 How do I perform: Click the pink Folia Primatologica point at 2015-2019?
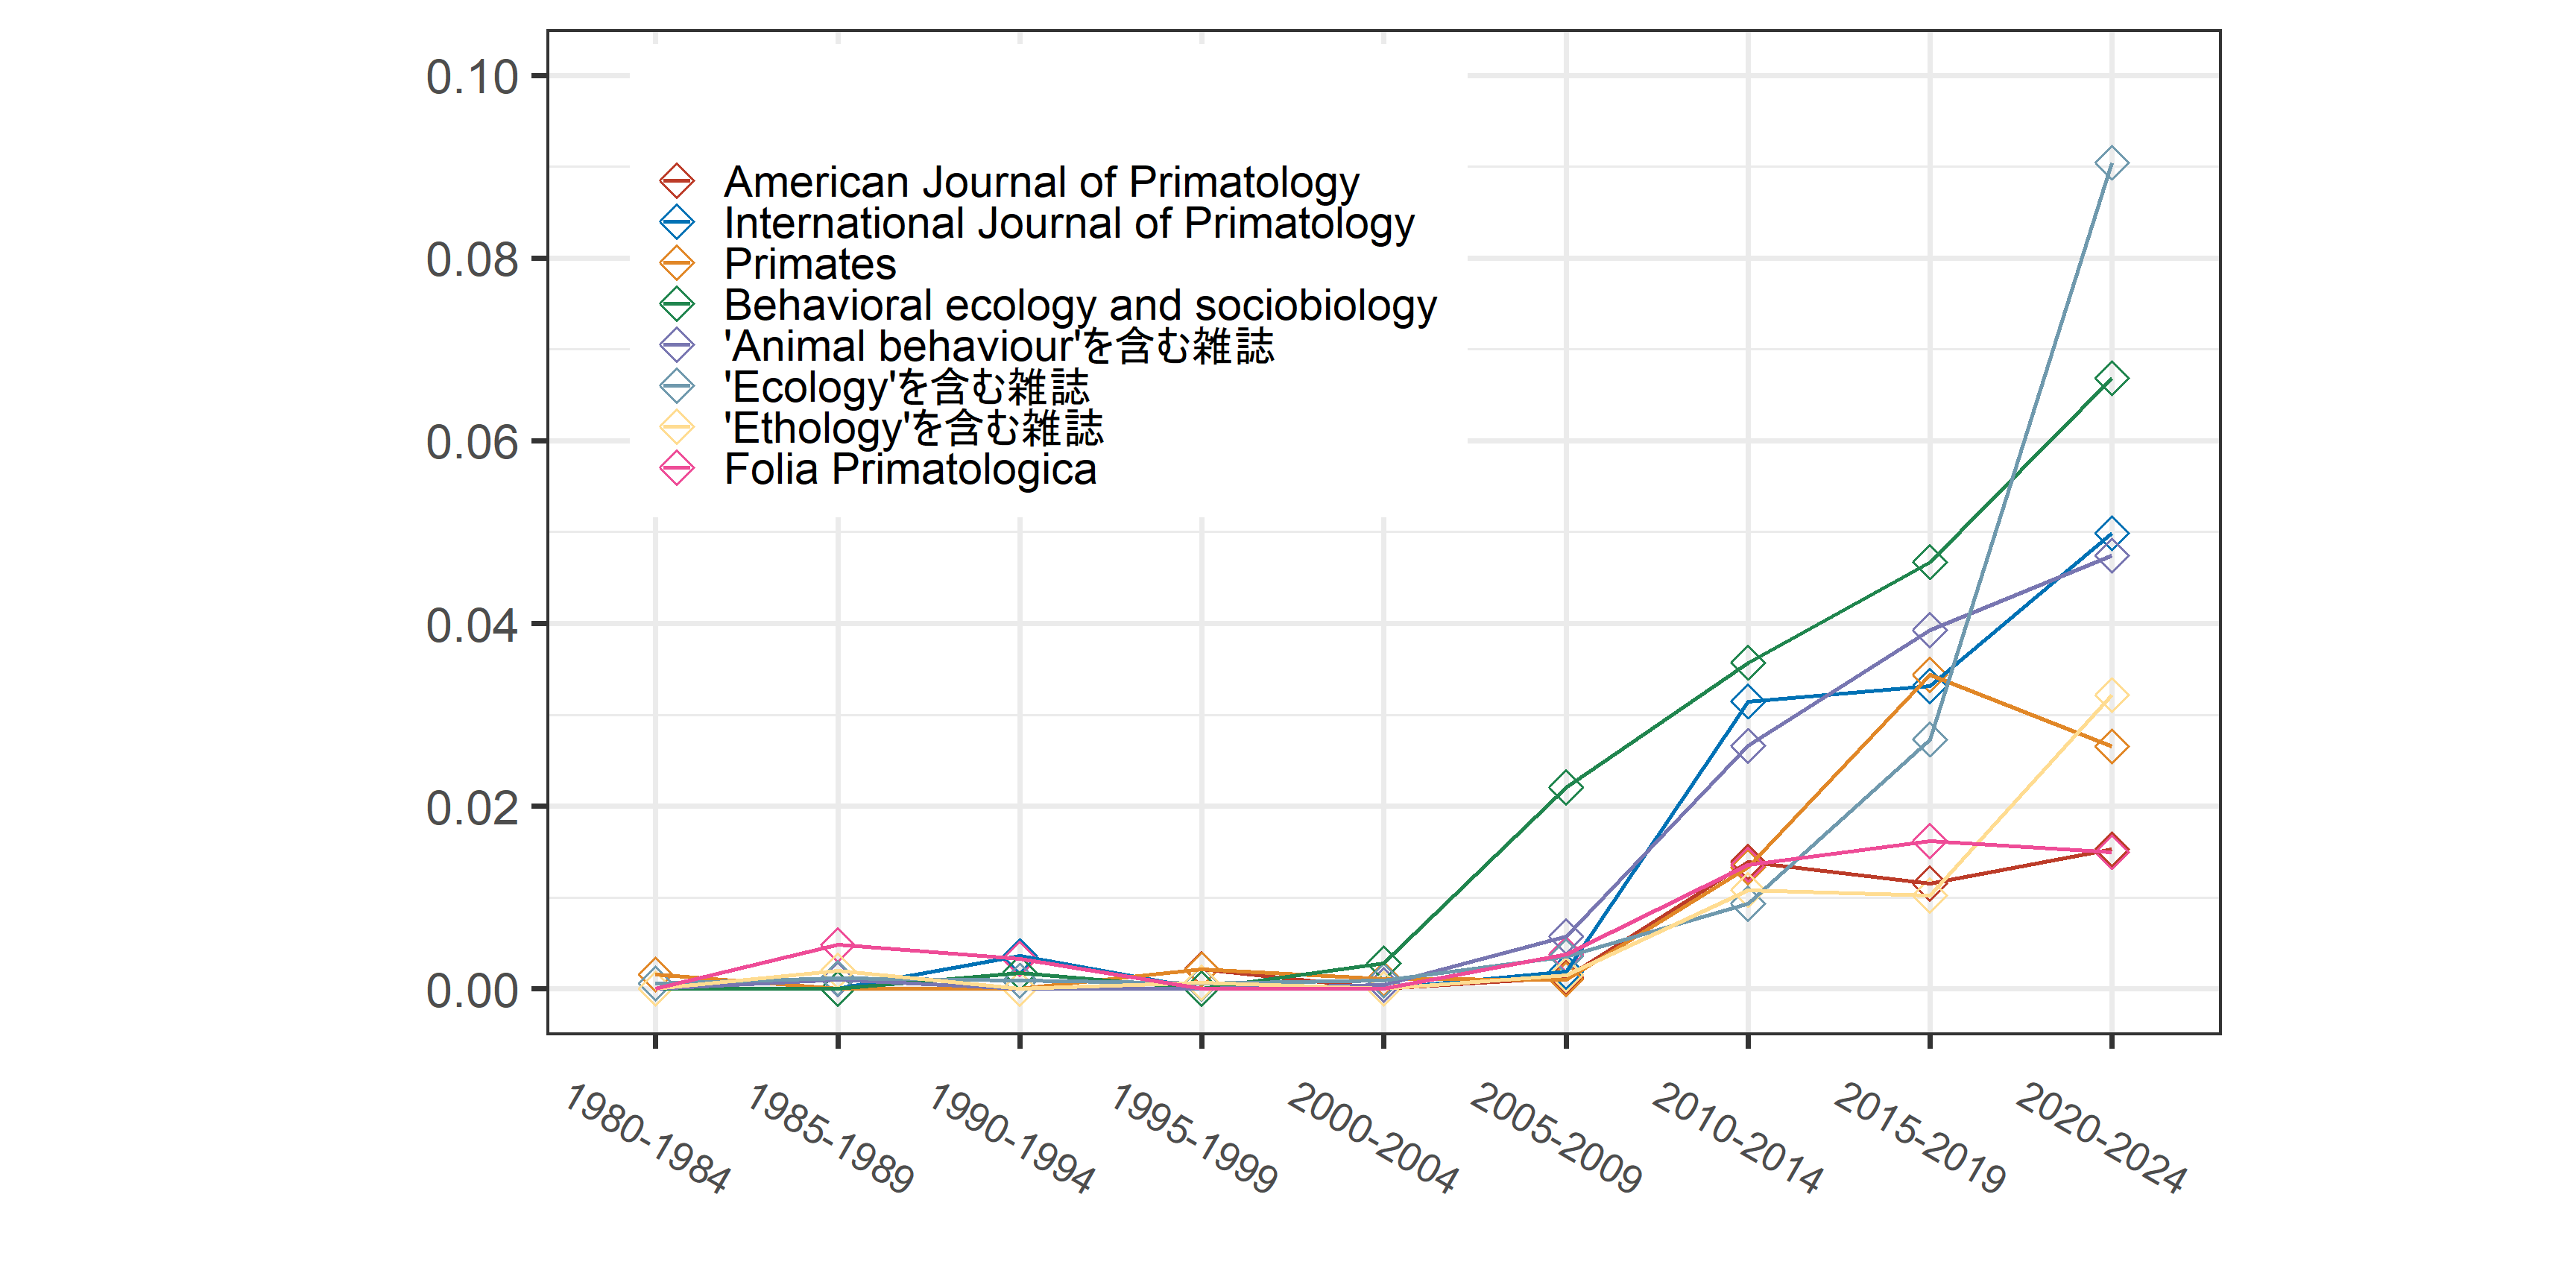[1930, 841]
